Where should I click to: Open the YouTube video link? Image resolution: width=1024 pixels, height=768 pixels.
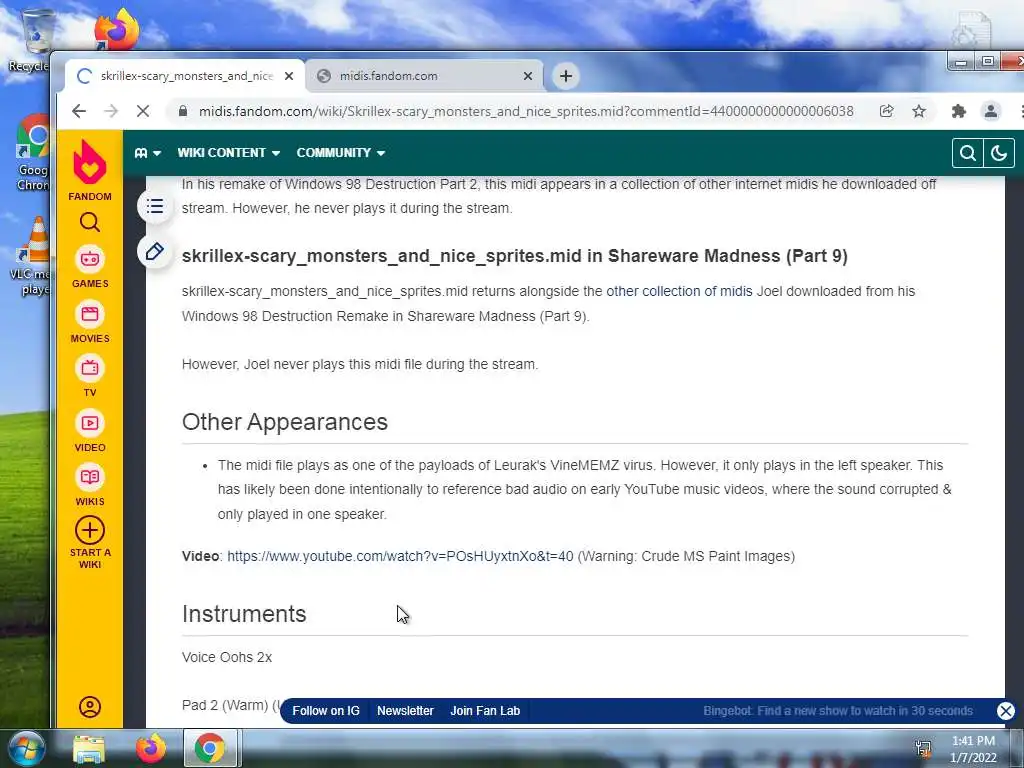[400, 556]
